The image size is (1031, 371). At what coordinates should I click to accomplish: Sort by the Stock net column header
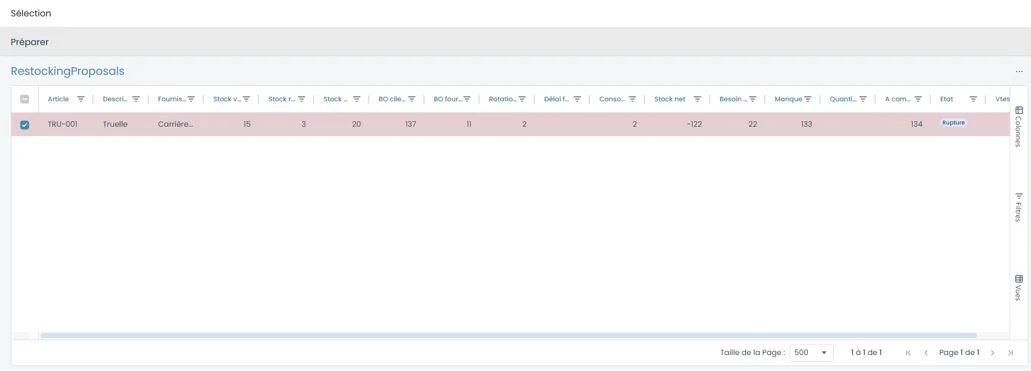pyautogui.click(x=669, y=99)
